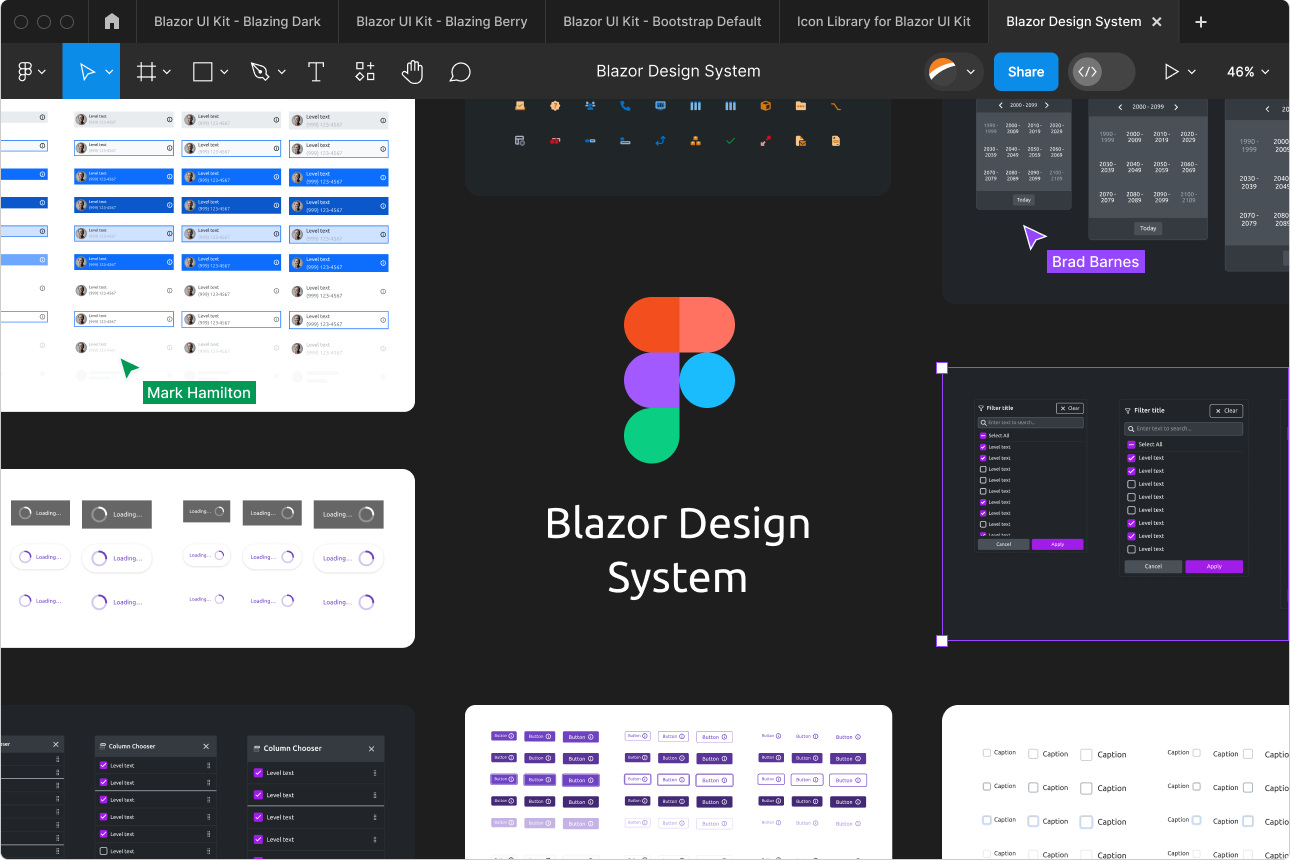Click Cancel in the larger Filter title panel
The height and width of the screenshot is (860, 1290).
click(x=1153, y=566)
